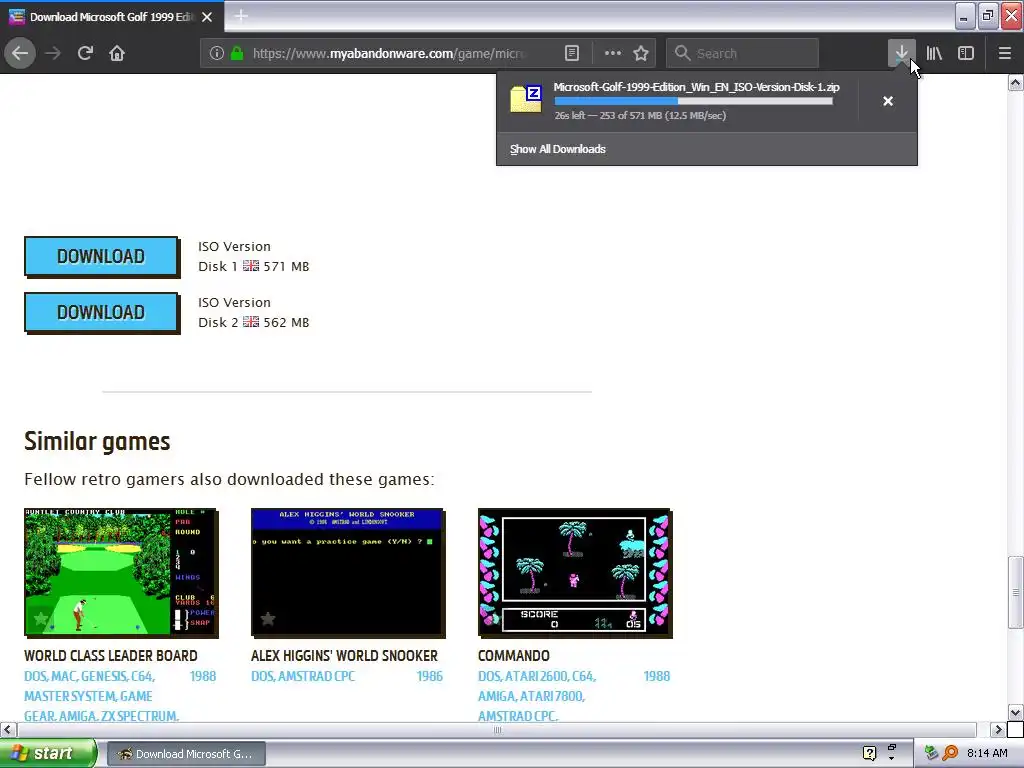Click the download progress bar
Viewport: 1024px width, 768px height.
tap(694, 101)
